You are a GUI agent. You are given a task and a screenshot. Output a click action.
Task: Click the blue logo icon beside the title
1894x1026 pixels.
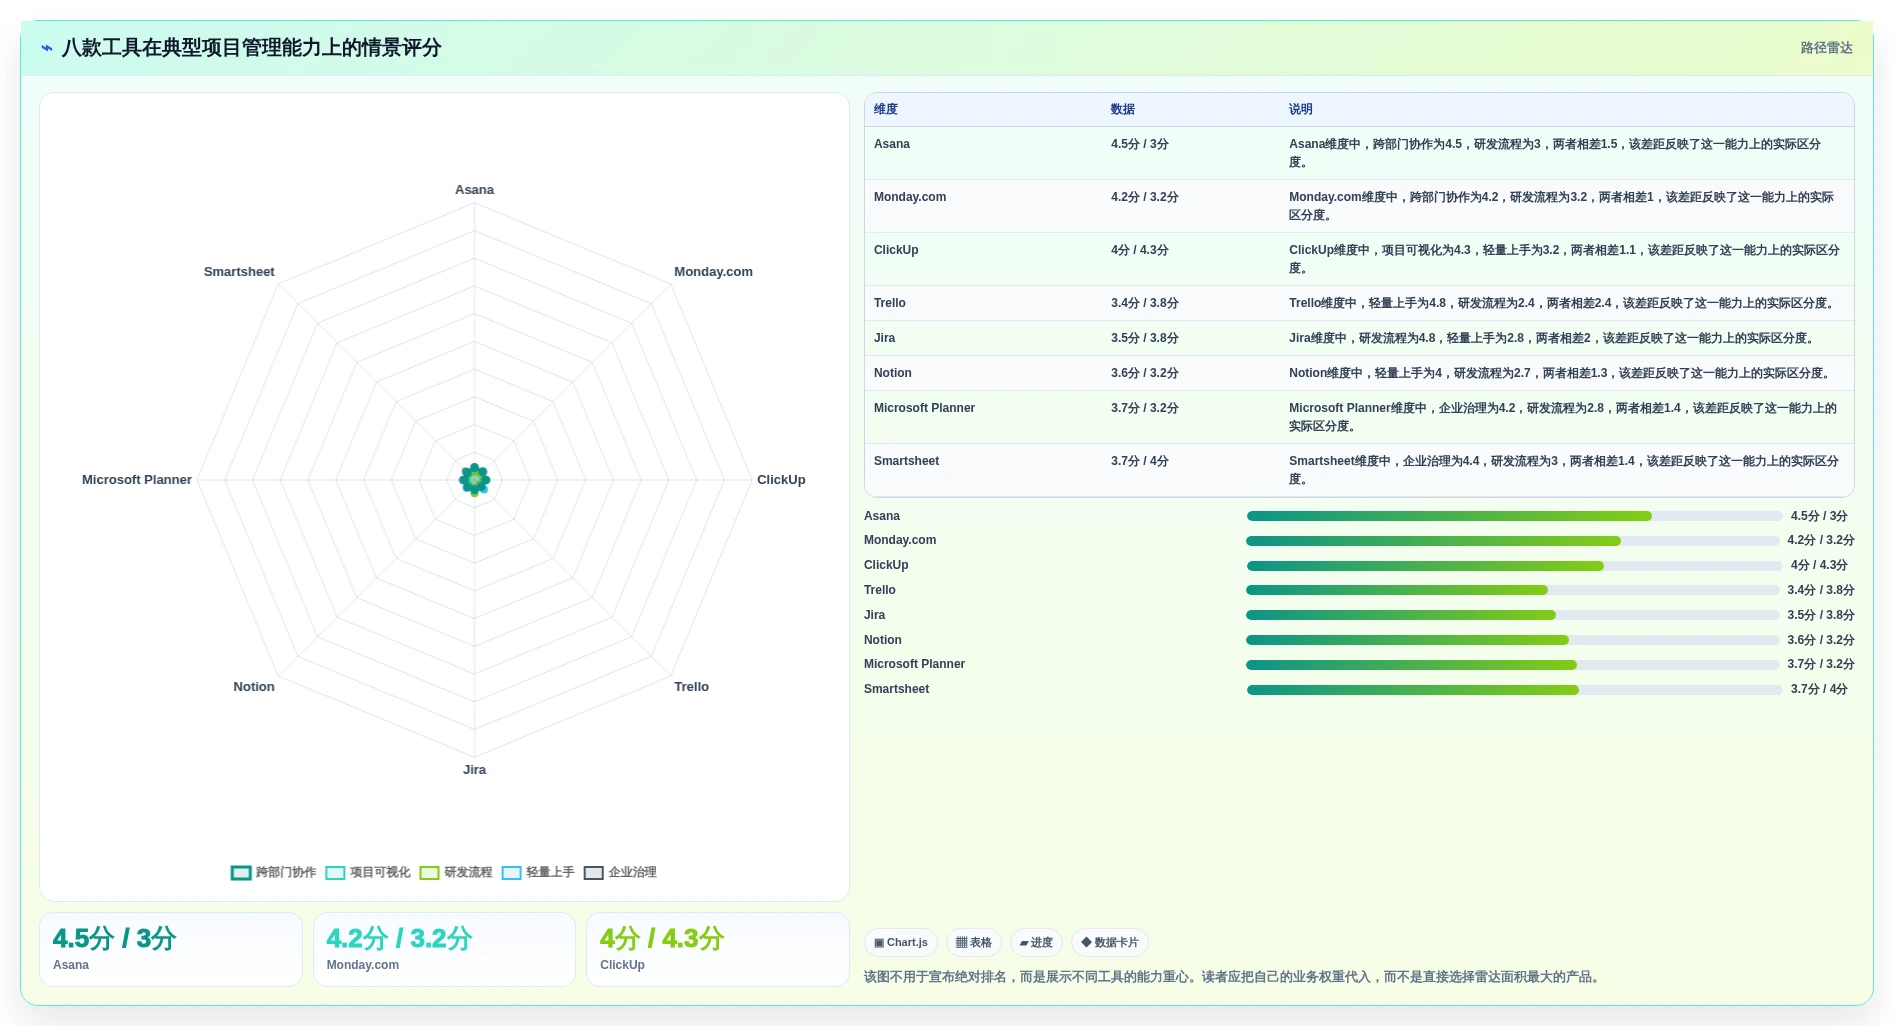47,48
